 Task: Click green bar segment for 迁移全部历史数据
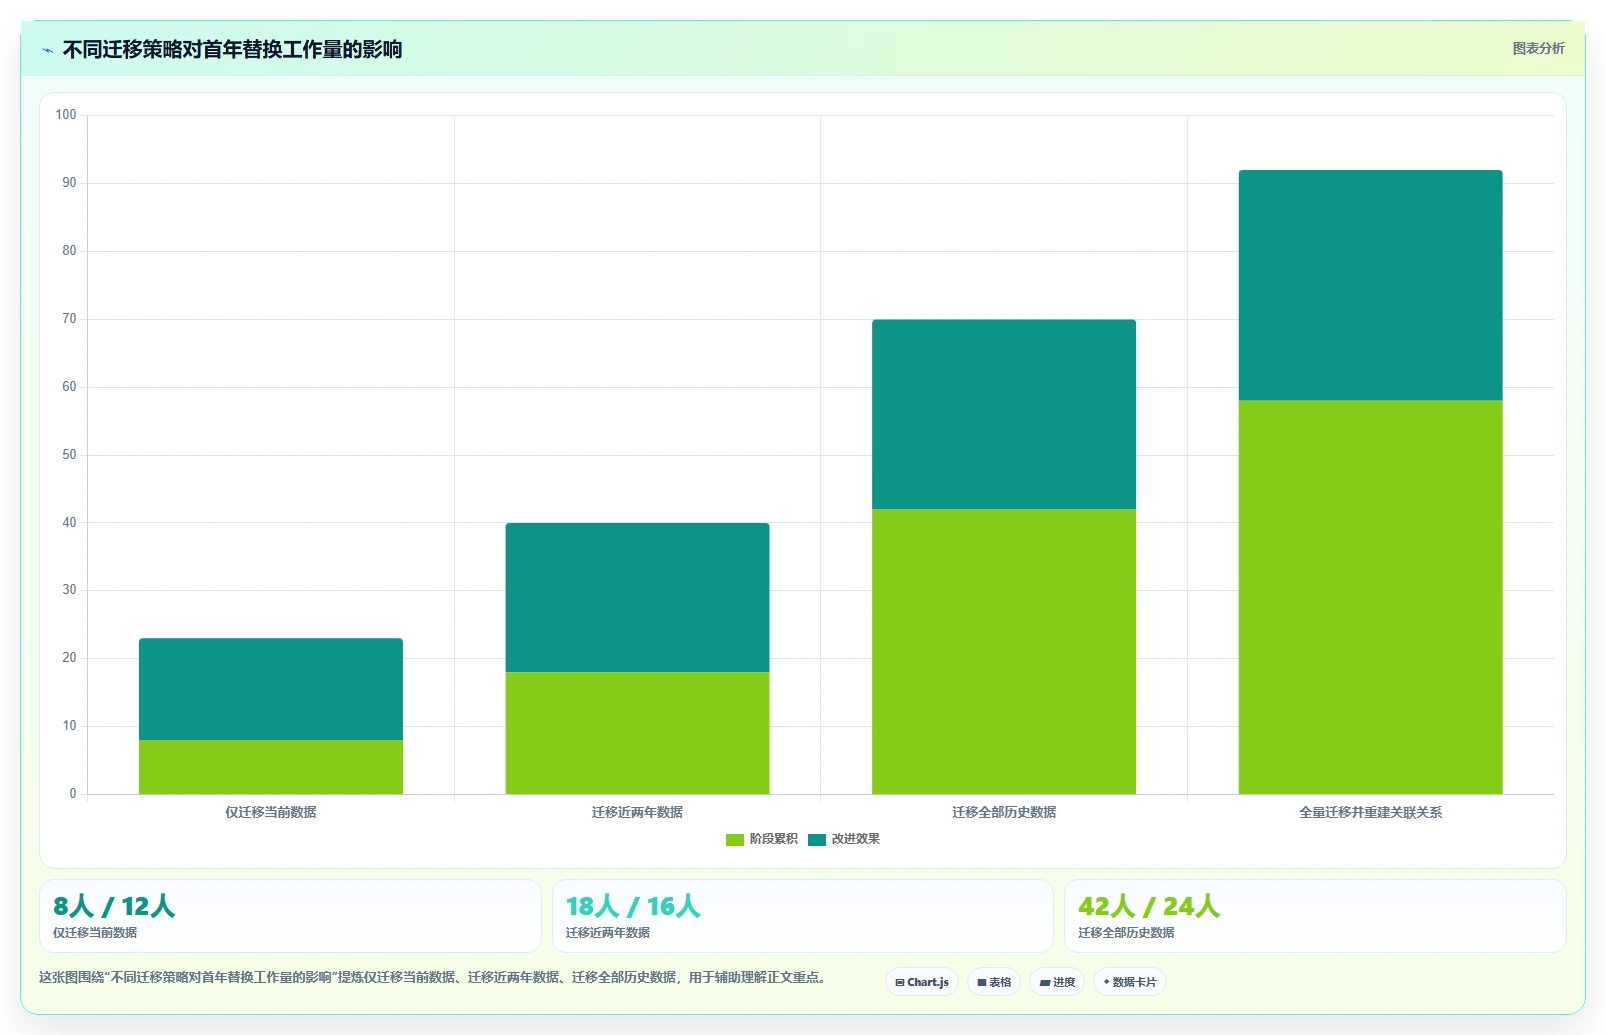tap(1004, 651)
